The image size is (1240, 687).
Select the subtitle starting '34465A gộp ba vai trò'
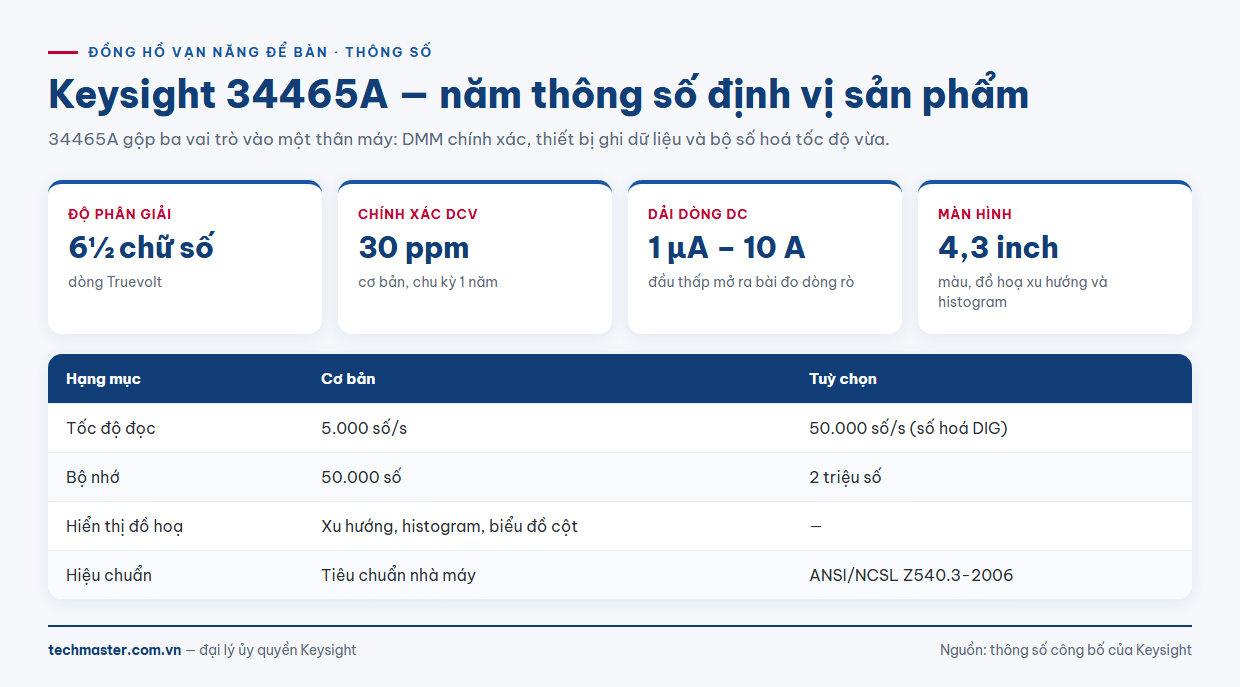[469, 139]
